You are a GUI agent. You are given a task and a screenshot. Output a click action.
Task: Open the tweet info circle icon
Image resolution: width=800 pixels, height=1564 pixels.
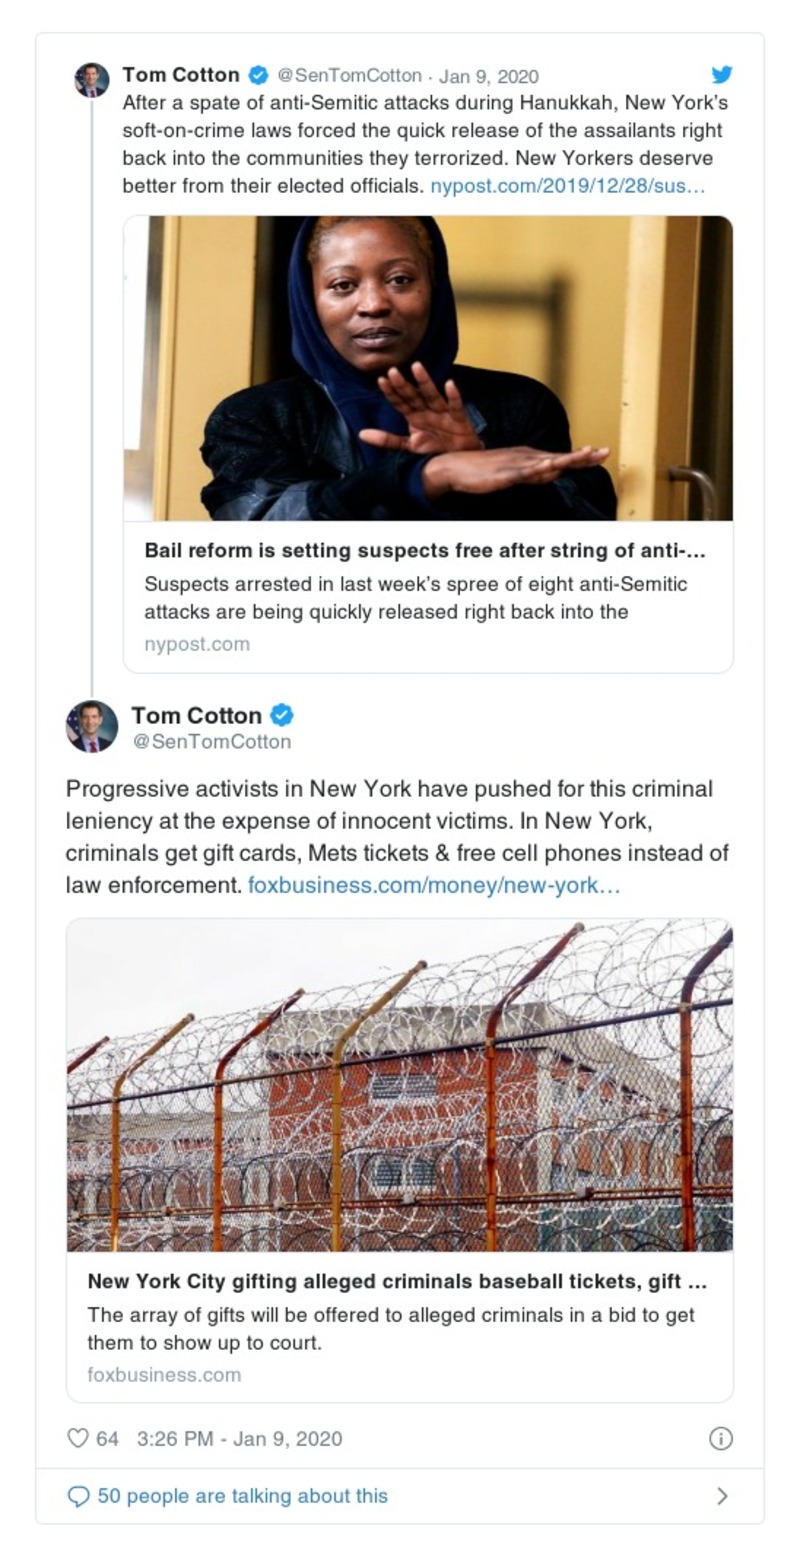tap(720, 1438)
